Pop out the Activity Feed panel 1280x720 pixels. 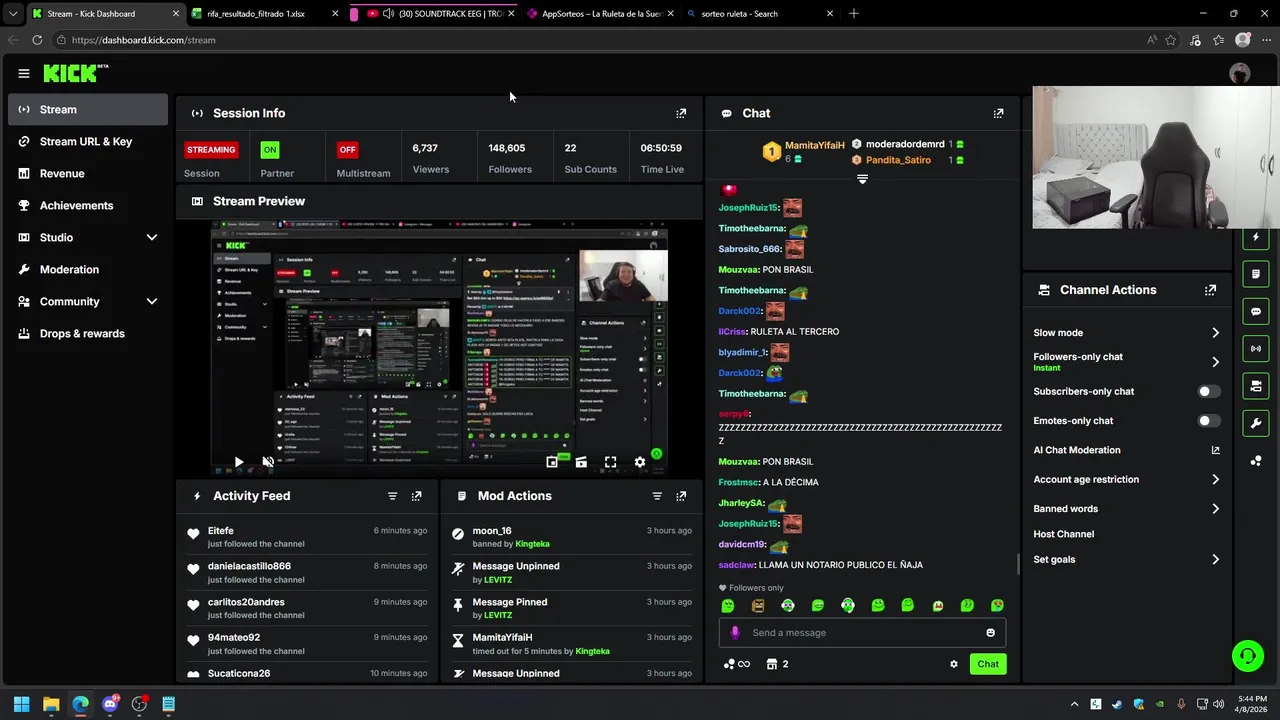[x=416, y=496]
